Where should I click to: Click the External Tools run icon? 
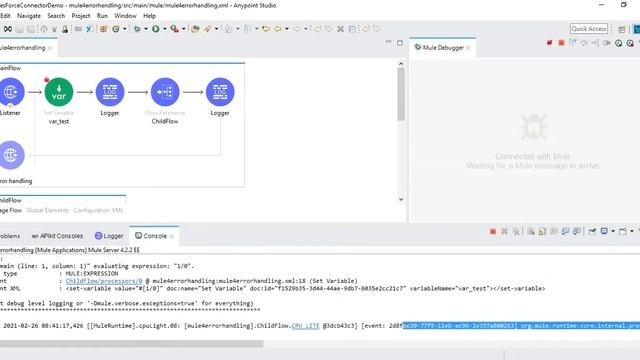(175, 29)
